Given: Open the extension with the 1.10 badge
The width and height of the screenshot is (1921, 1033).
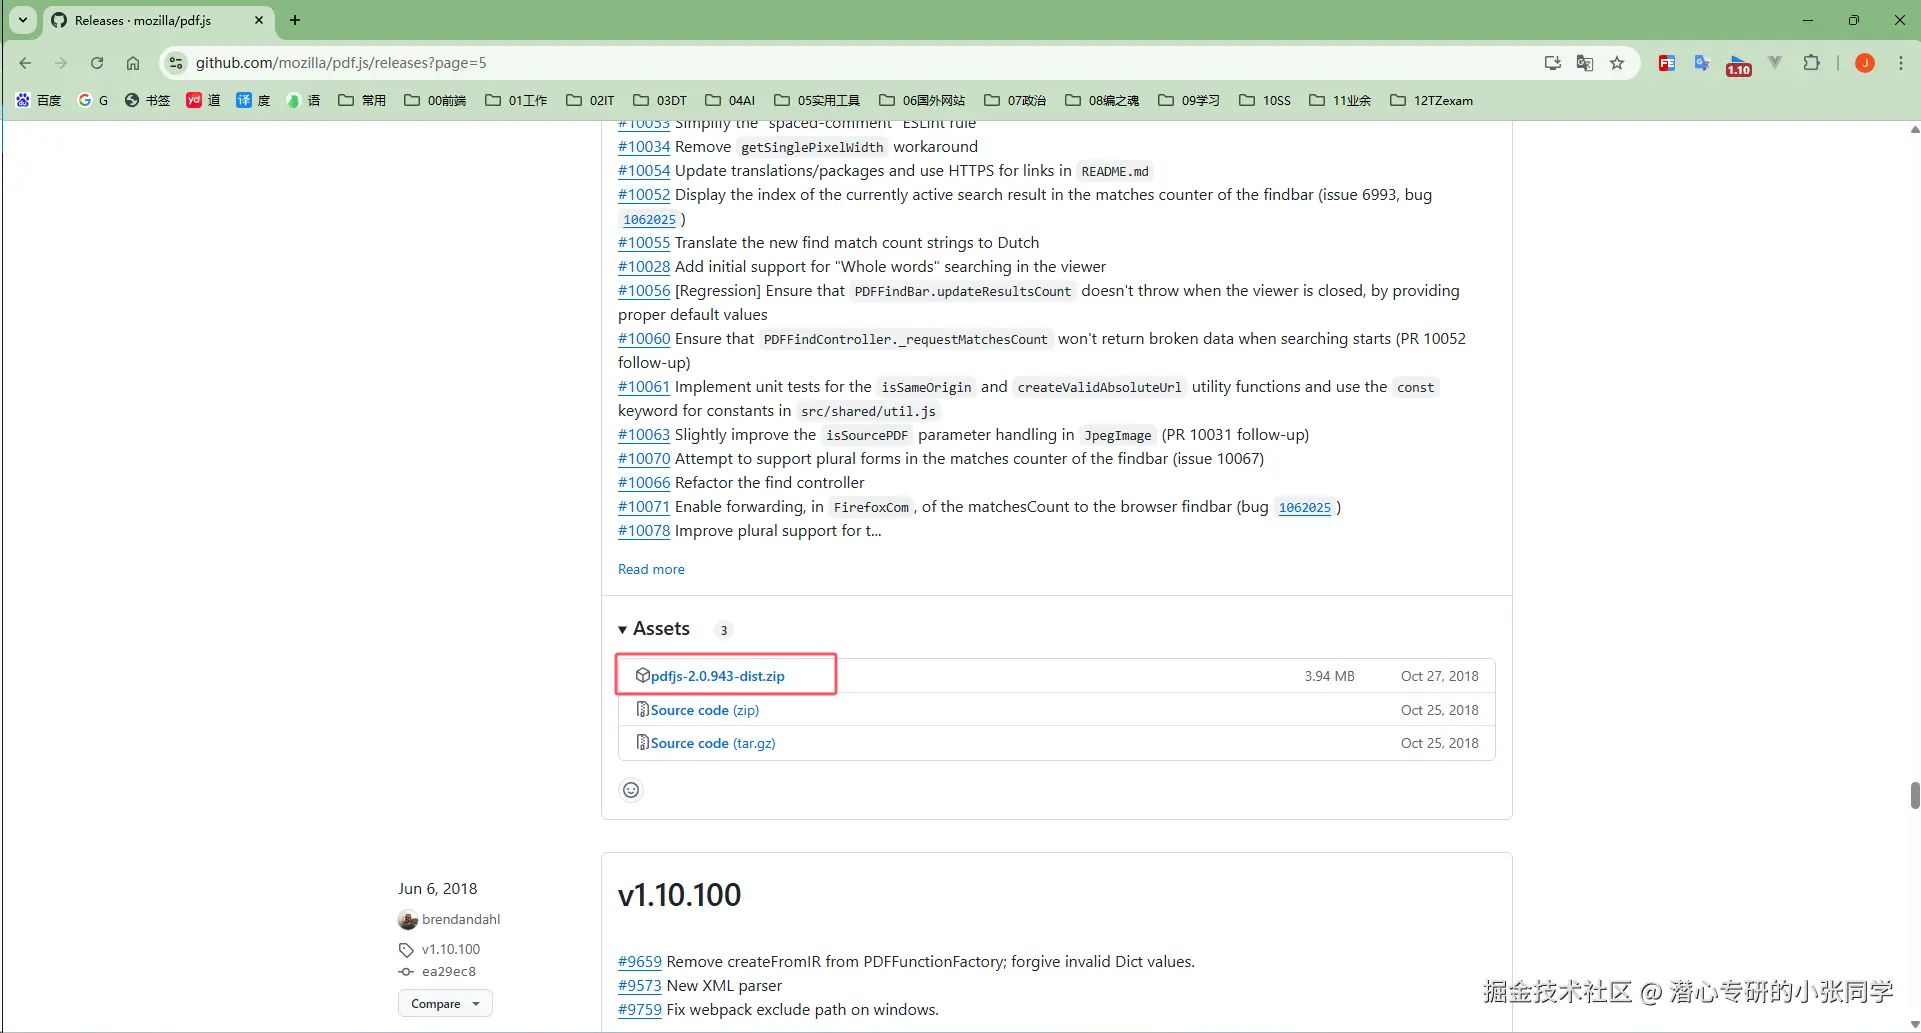Looking at the screenshot, I should tap(1739, 65).
